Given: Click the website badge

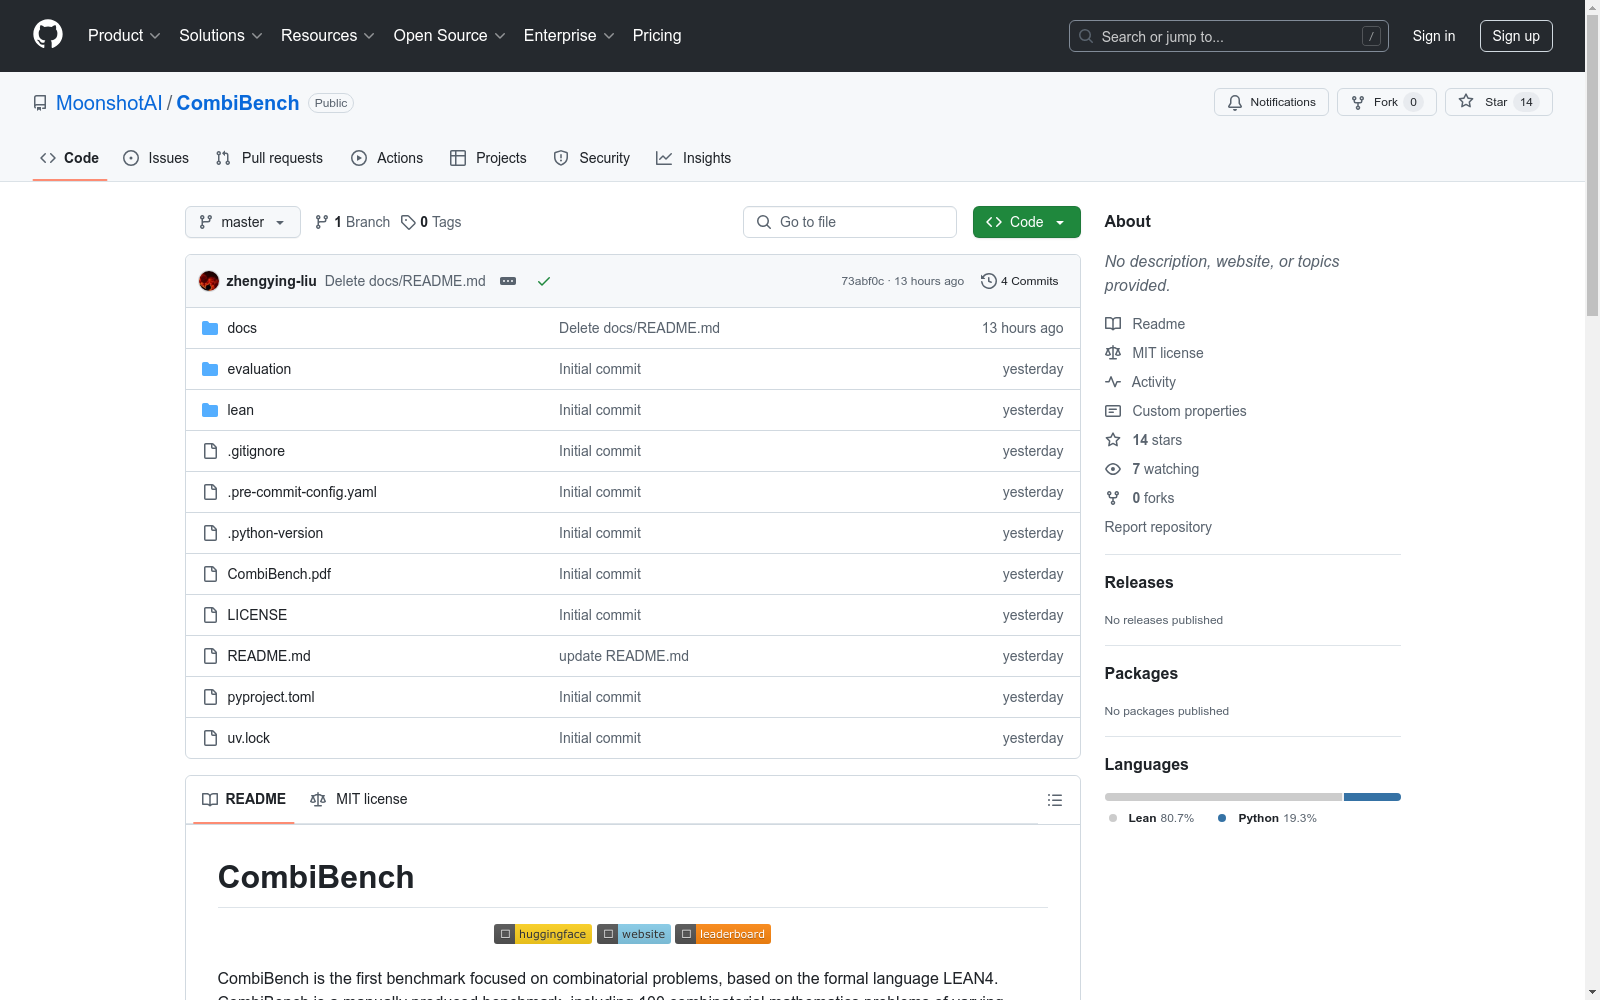Looking at the screenshot, I should [634, 934].
